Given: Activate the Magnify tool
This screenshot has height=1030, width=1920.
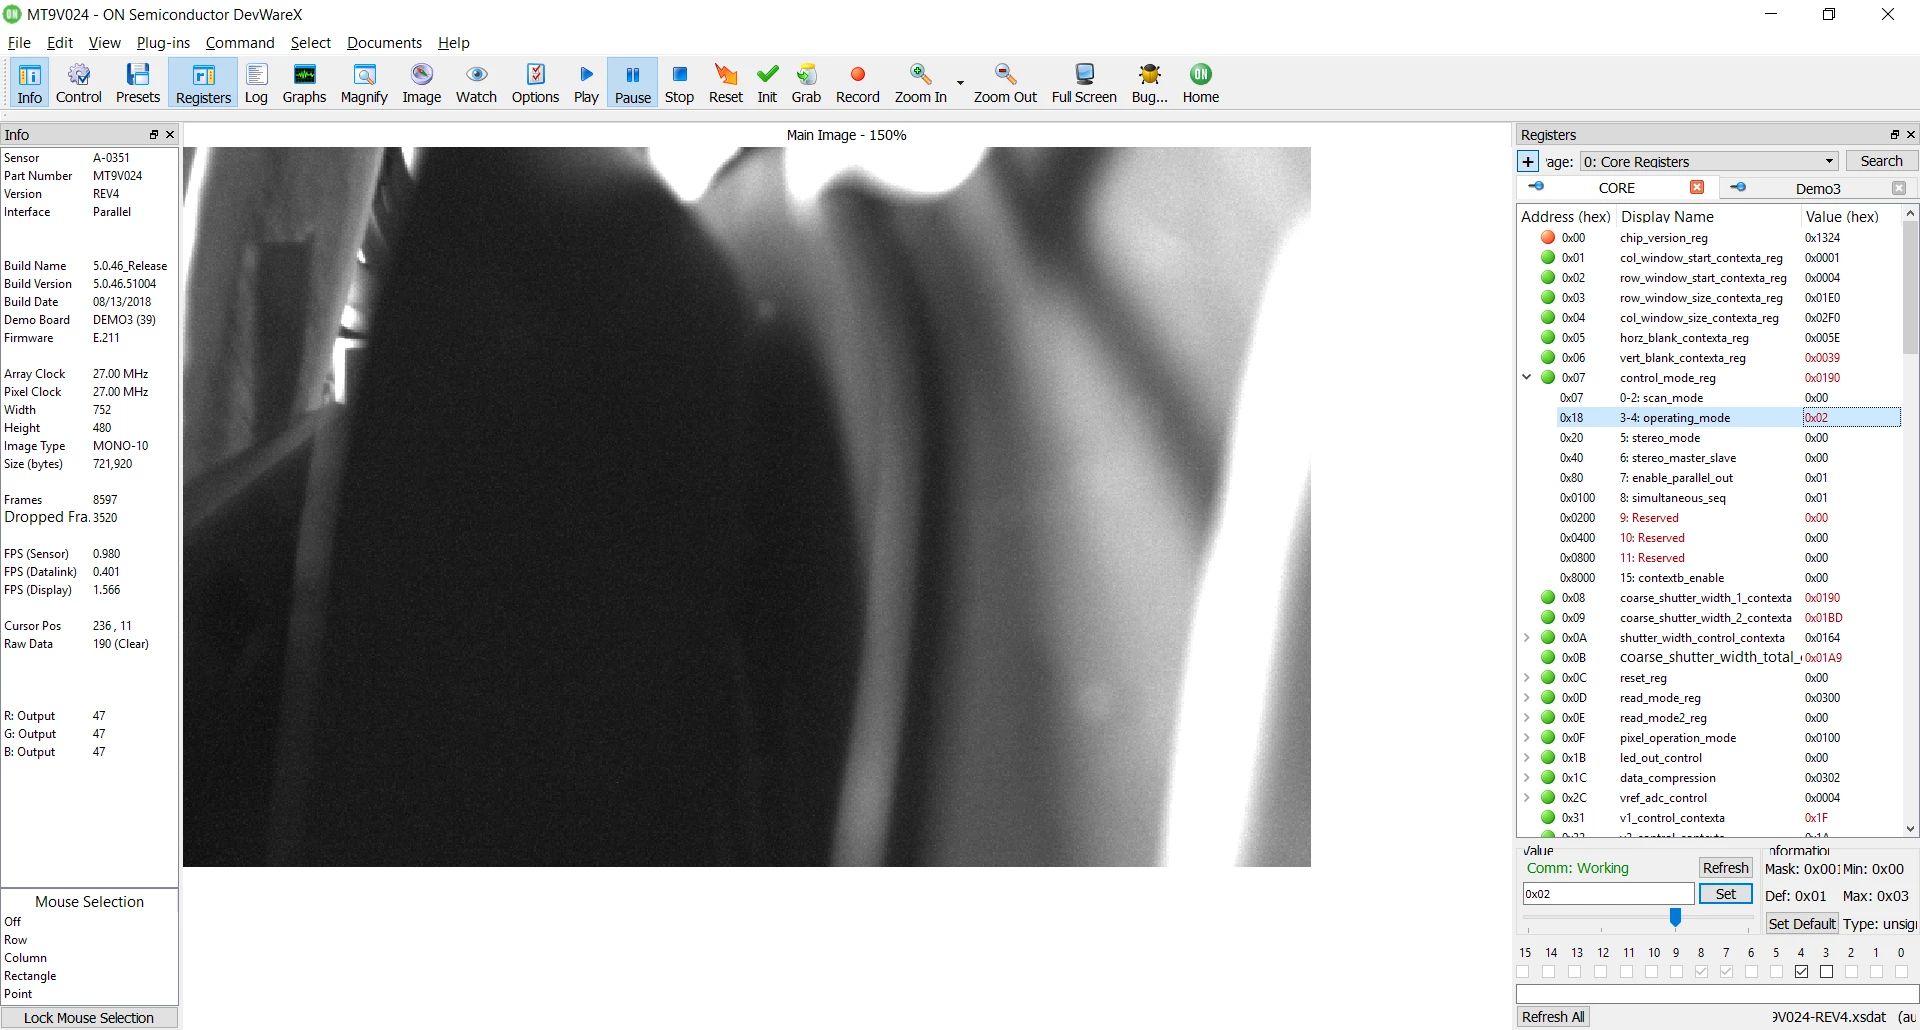Looking at the screenshot, I should (364, 83).
